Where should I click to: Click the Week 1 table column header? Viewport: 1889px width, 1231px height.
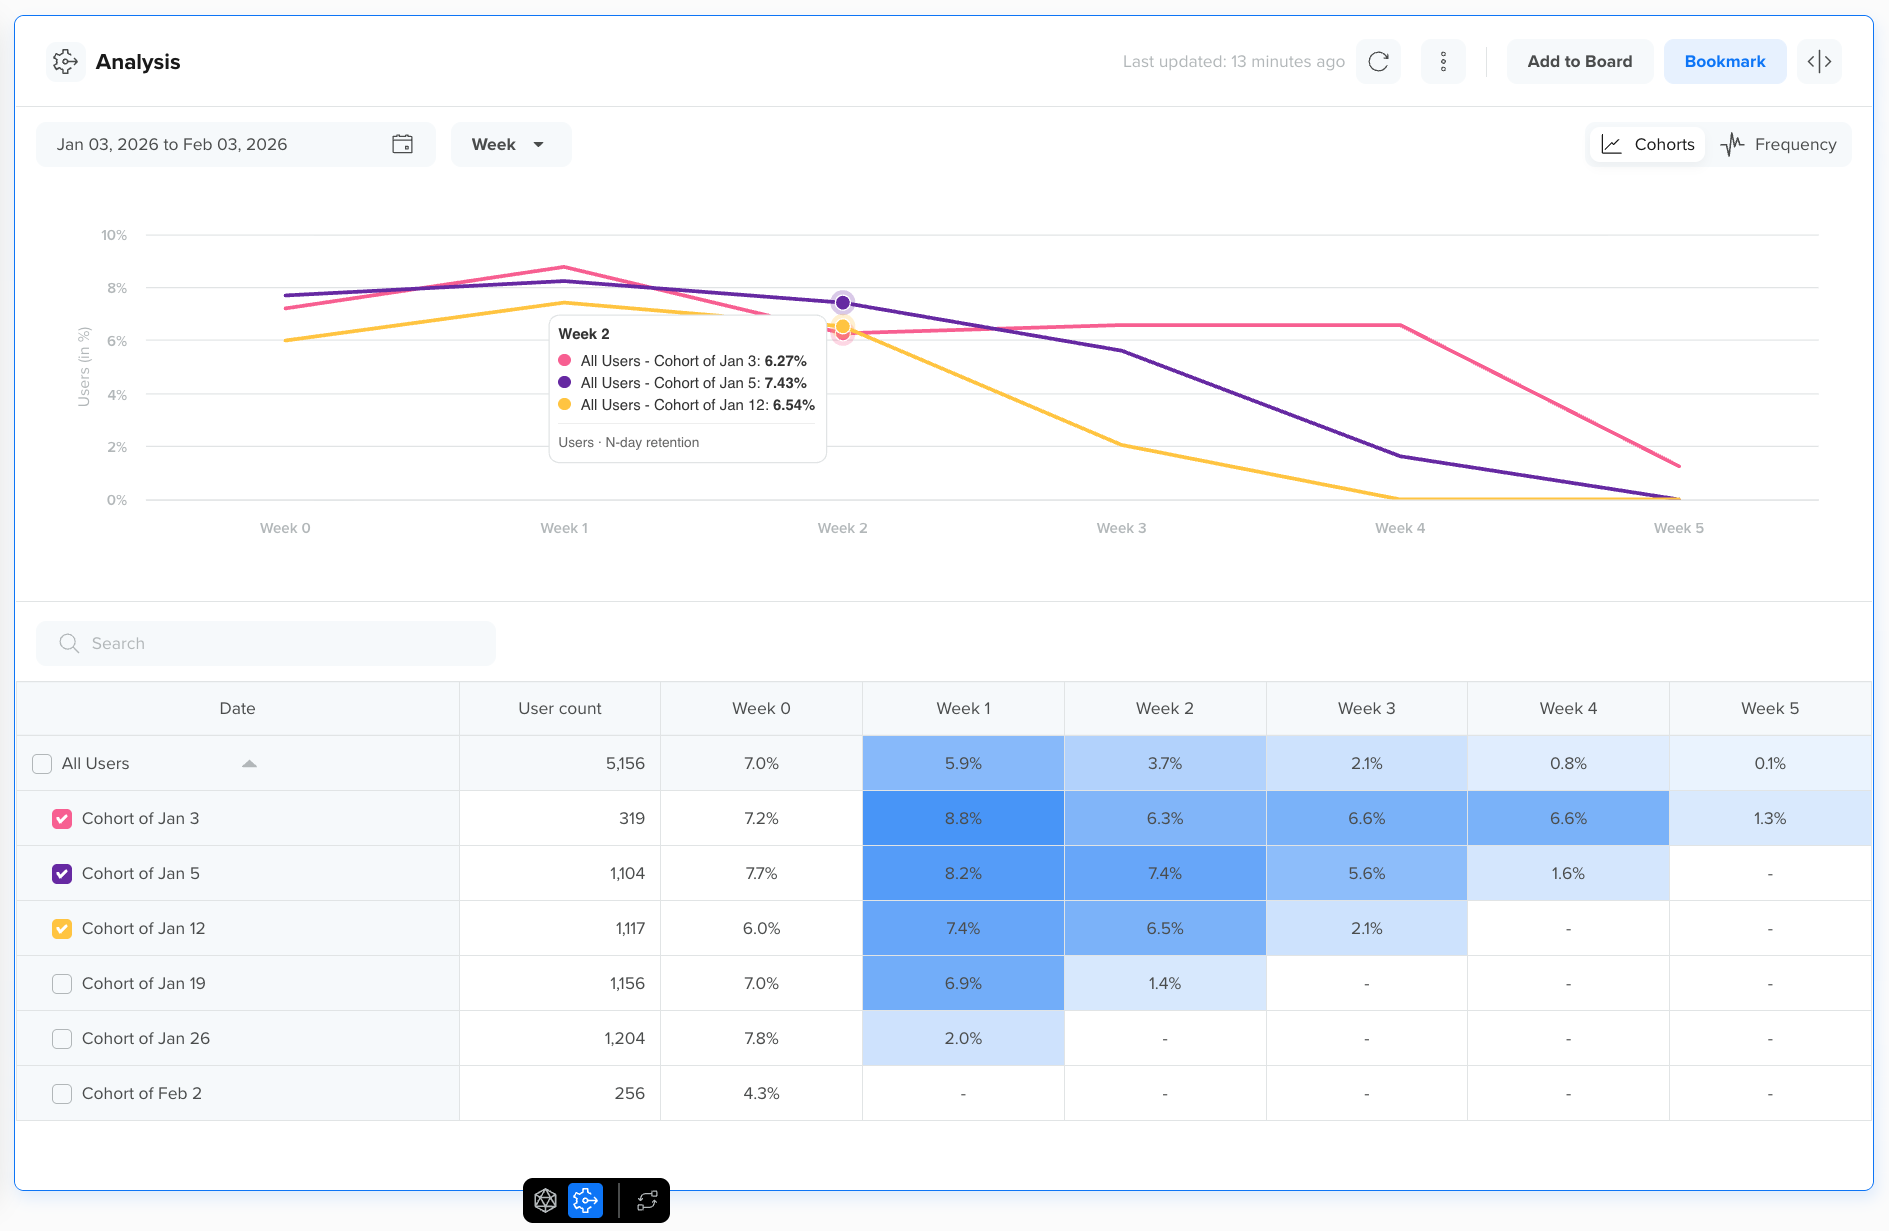963,709
